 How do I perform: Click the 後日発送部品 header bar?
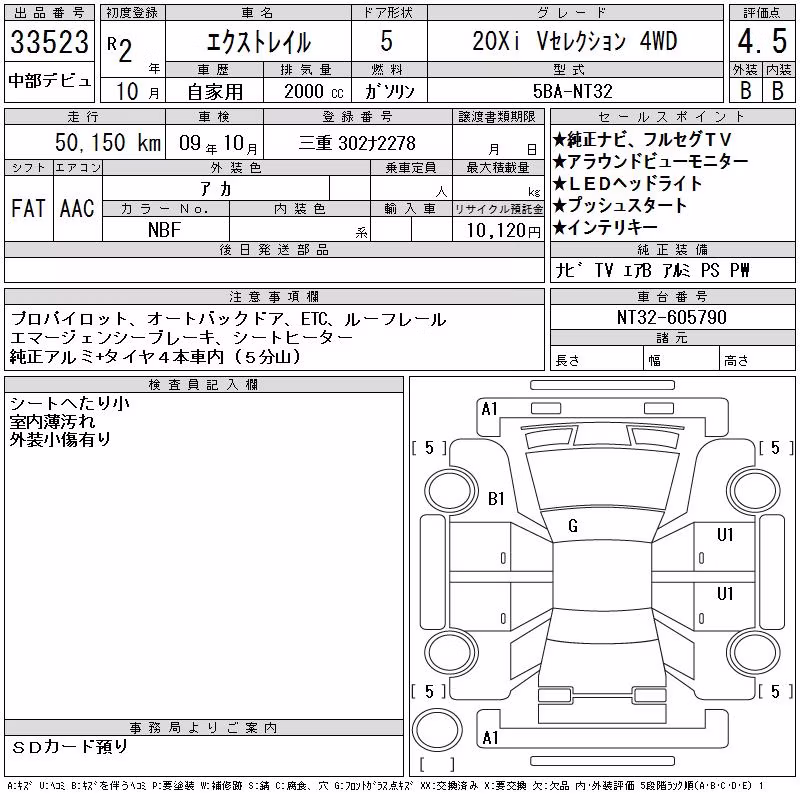(274, 249)
